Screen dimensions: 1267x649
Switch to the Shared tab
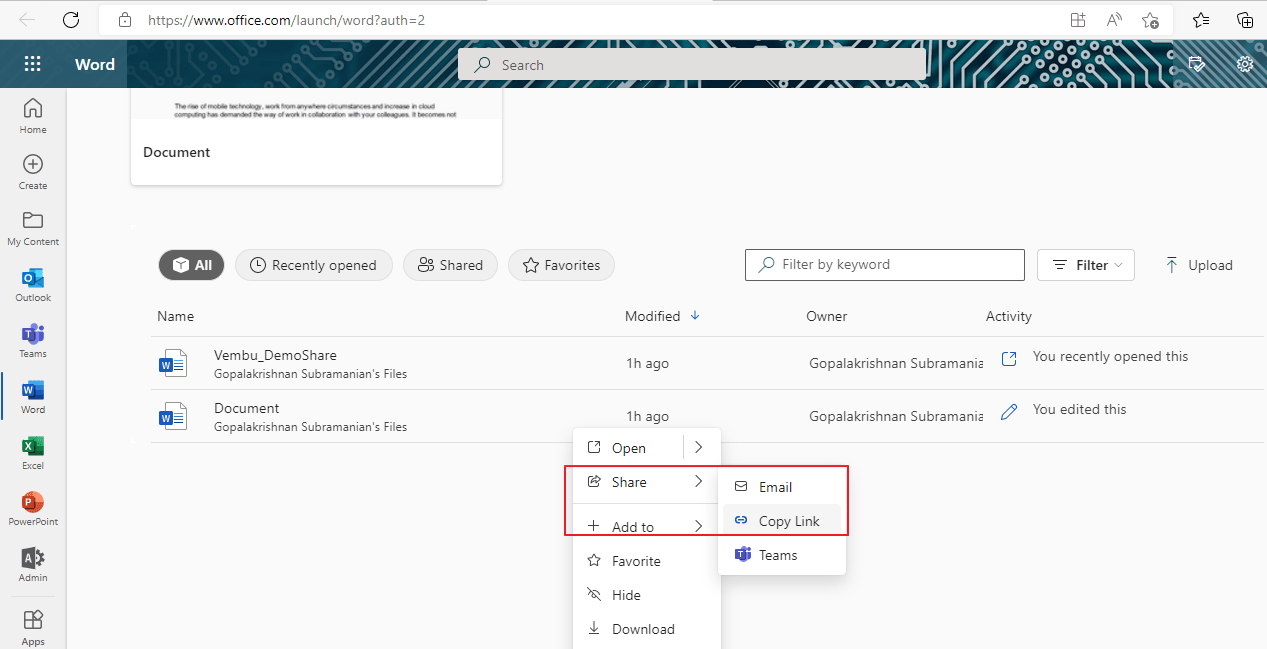tap(450, 265)
